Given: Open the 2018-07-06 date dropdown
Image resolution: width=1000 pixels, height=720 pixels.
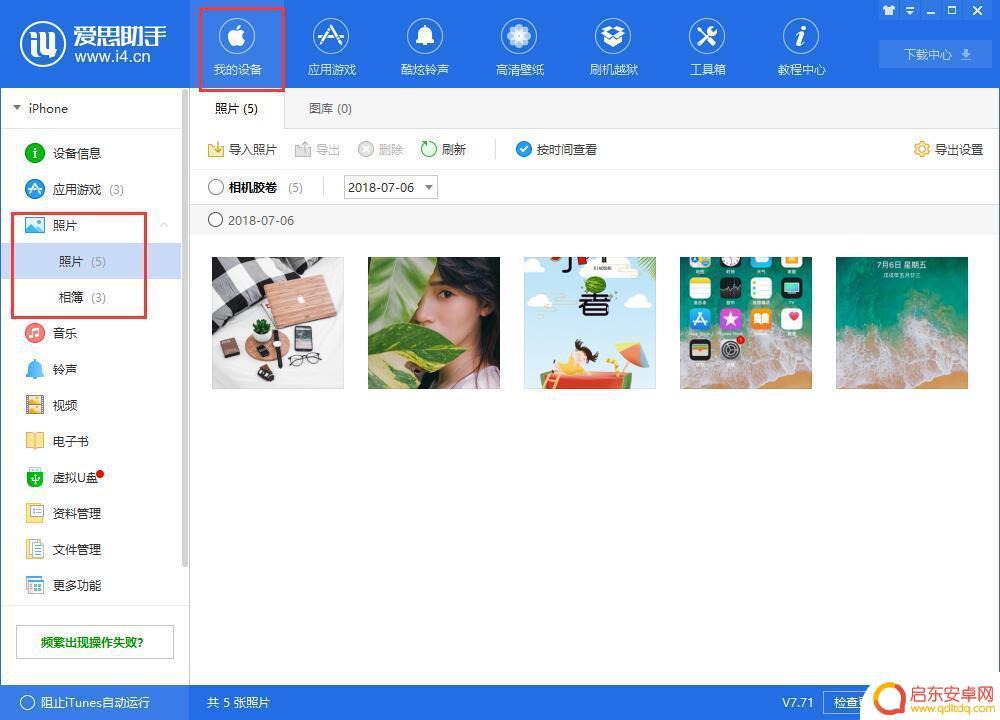Looking at the screenshot, I should pyautogui.click(x=390, y=187).
